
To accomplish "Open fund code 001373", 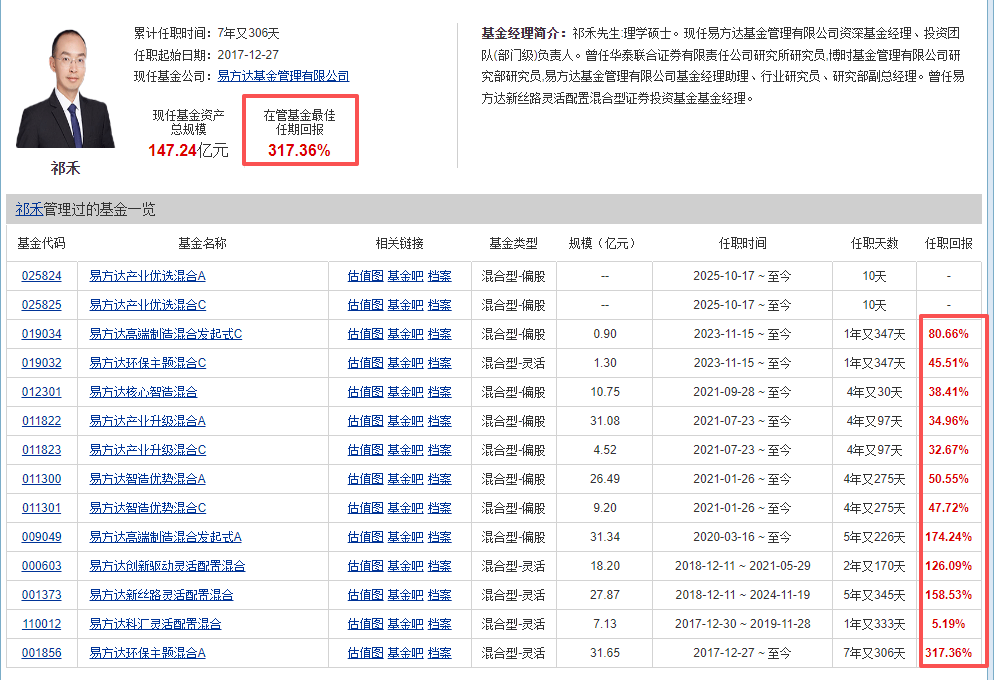I will [x=42, y=595].
